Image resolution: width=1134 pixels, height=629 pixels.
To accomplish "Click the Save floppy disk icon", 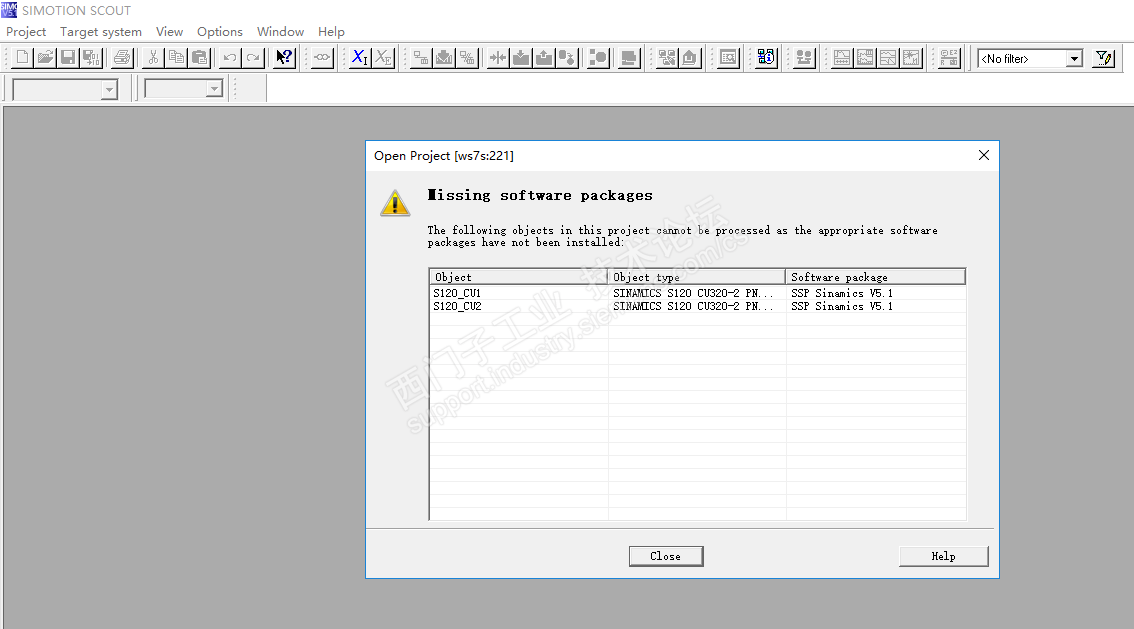I will click(68, 58).
